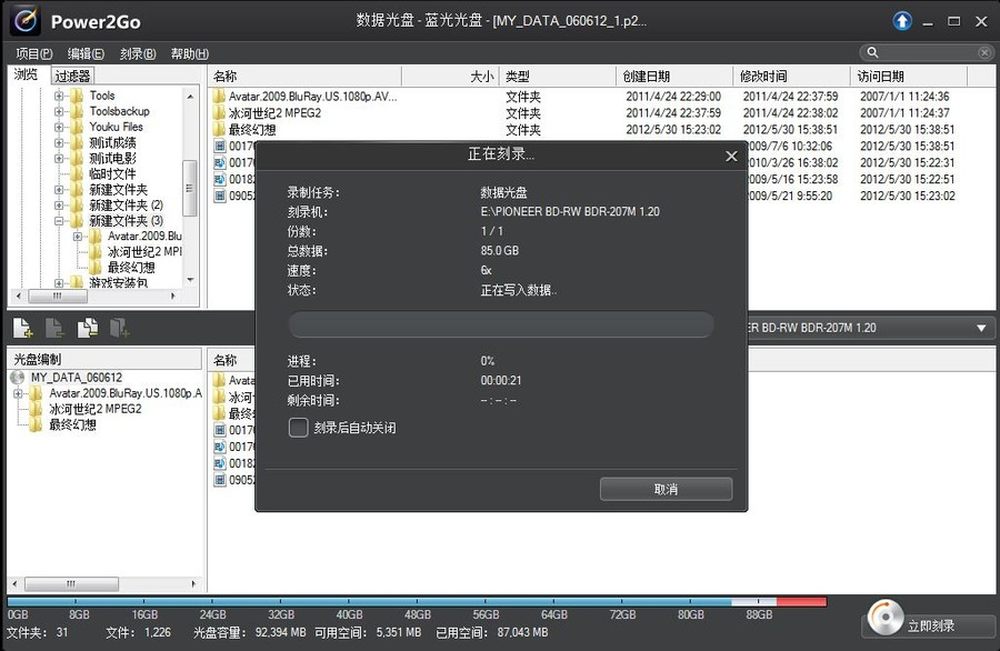Image resolution: width=1000 pixels, height=651 pixels.
Task: Click the blue upgrade arrow icon
Action: click(x=902, y=21)
